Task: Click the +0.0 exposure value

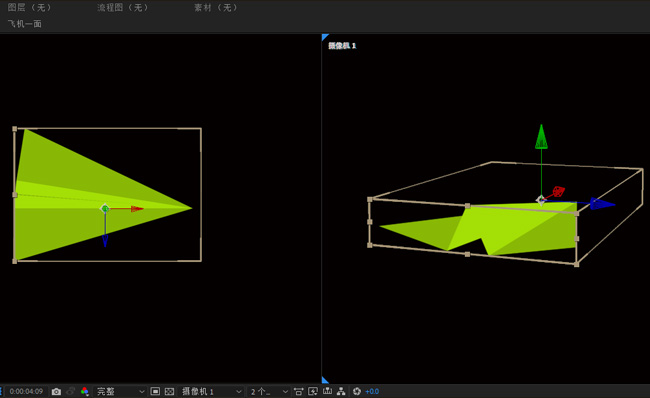Action: (372, 391)
